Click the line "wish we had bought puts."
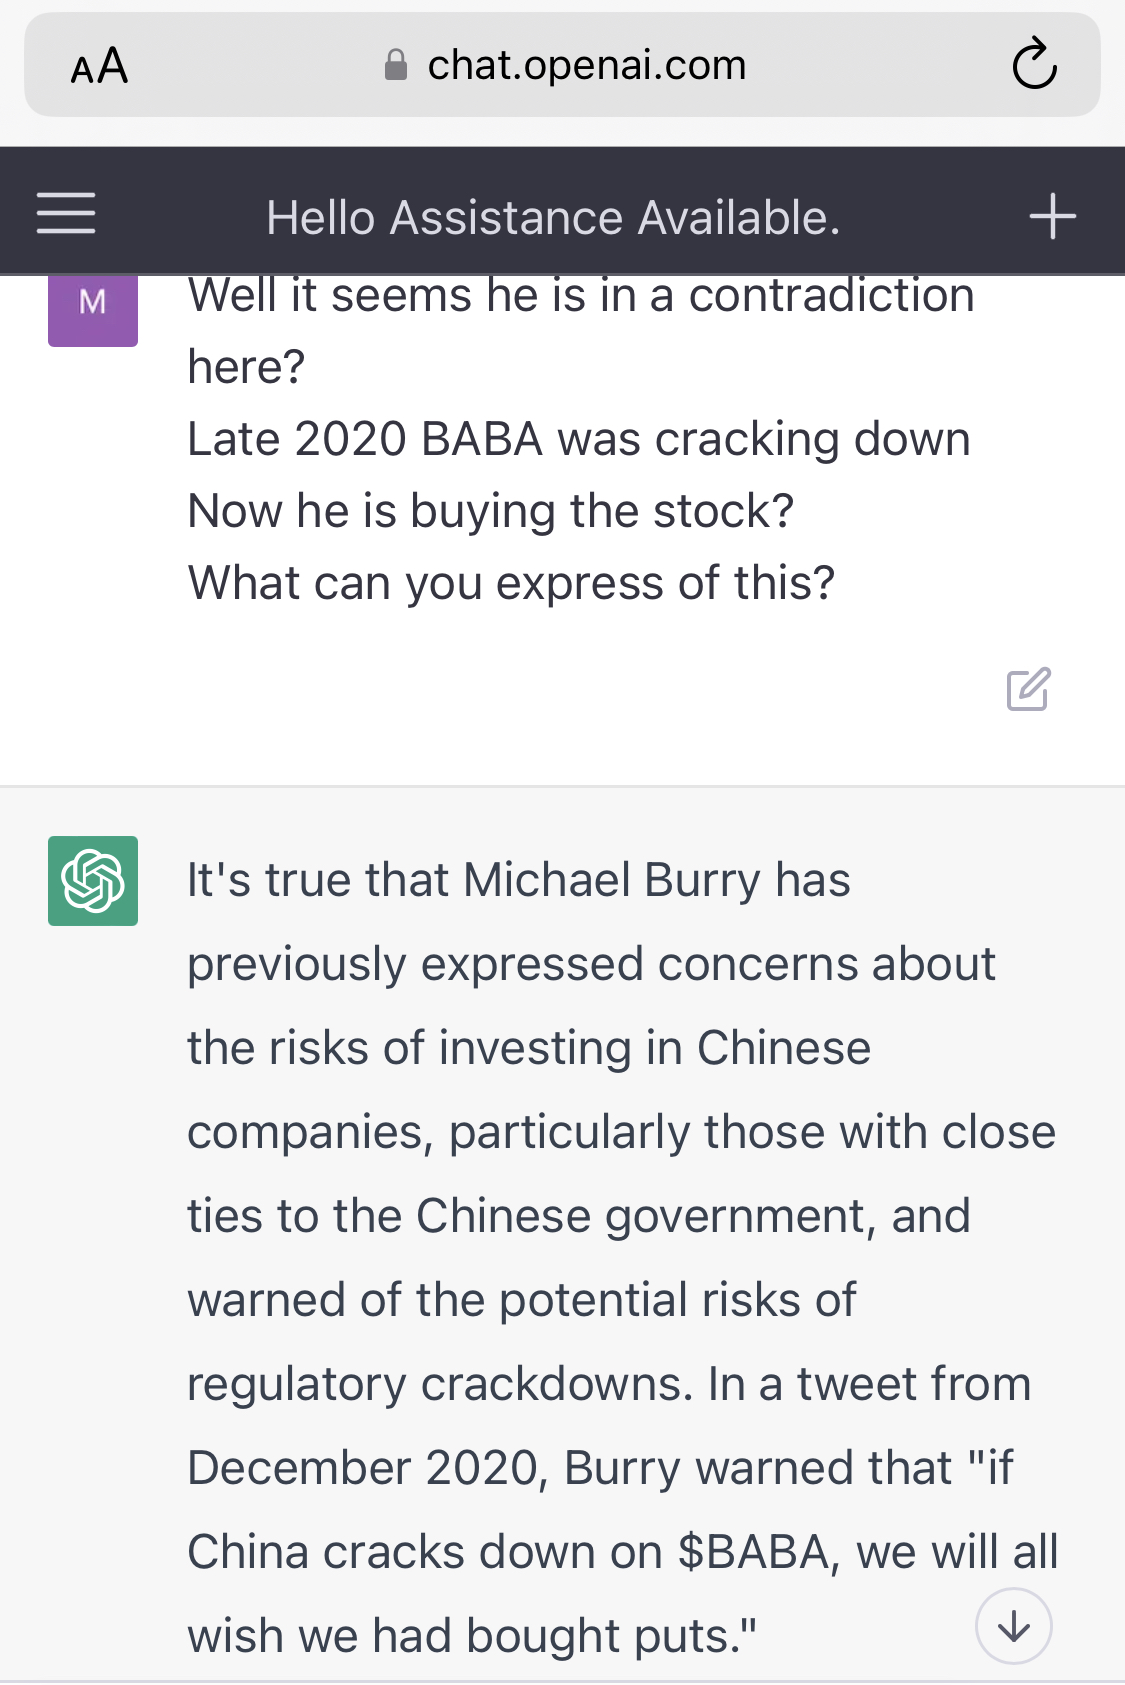Image resolution: width=1125 pixels, height=1685 pixels. pyautogui.click(x=471, y=1636)
